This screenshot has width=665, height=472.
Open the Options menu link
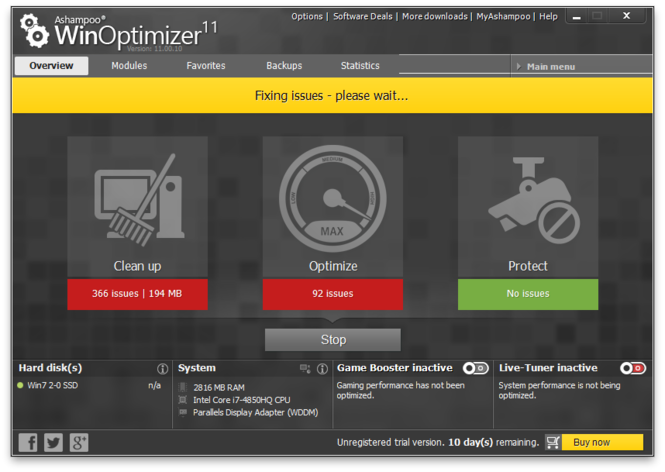307,17
